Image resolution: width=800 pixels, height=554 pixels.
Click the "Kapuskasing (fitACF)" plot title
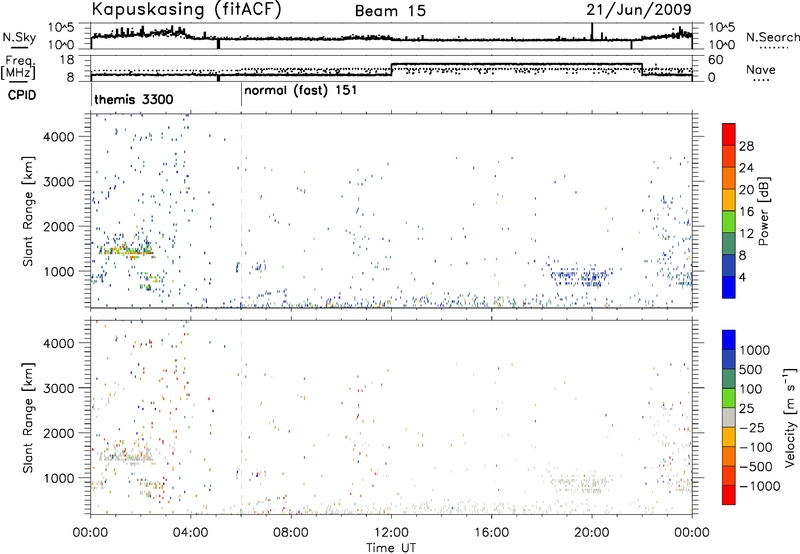click(x=186, y=10)
